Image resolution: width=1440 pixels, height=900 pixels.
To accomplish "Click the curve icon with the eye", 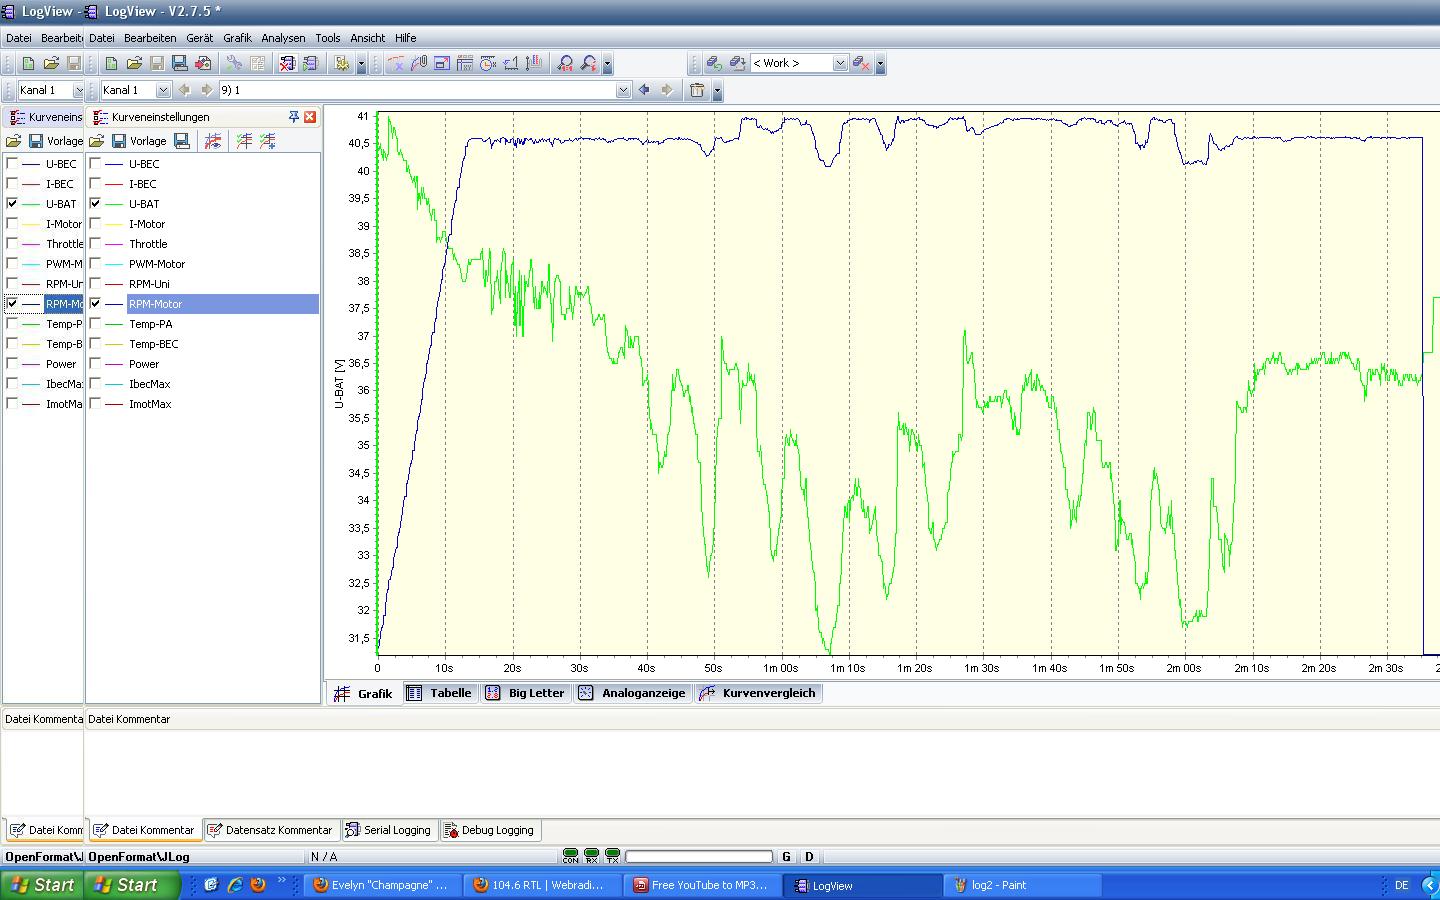I will tap(213, 141).
